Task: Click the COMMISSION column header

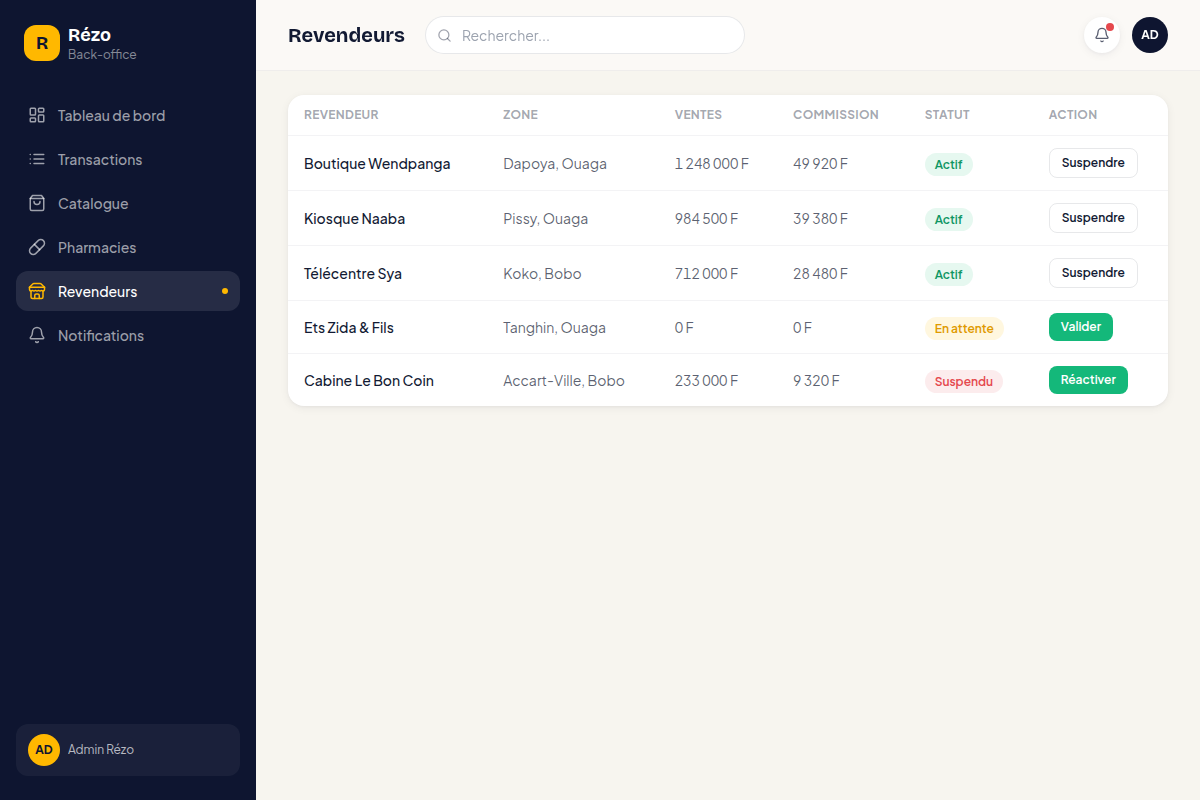Action: [836, 115]
